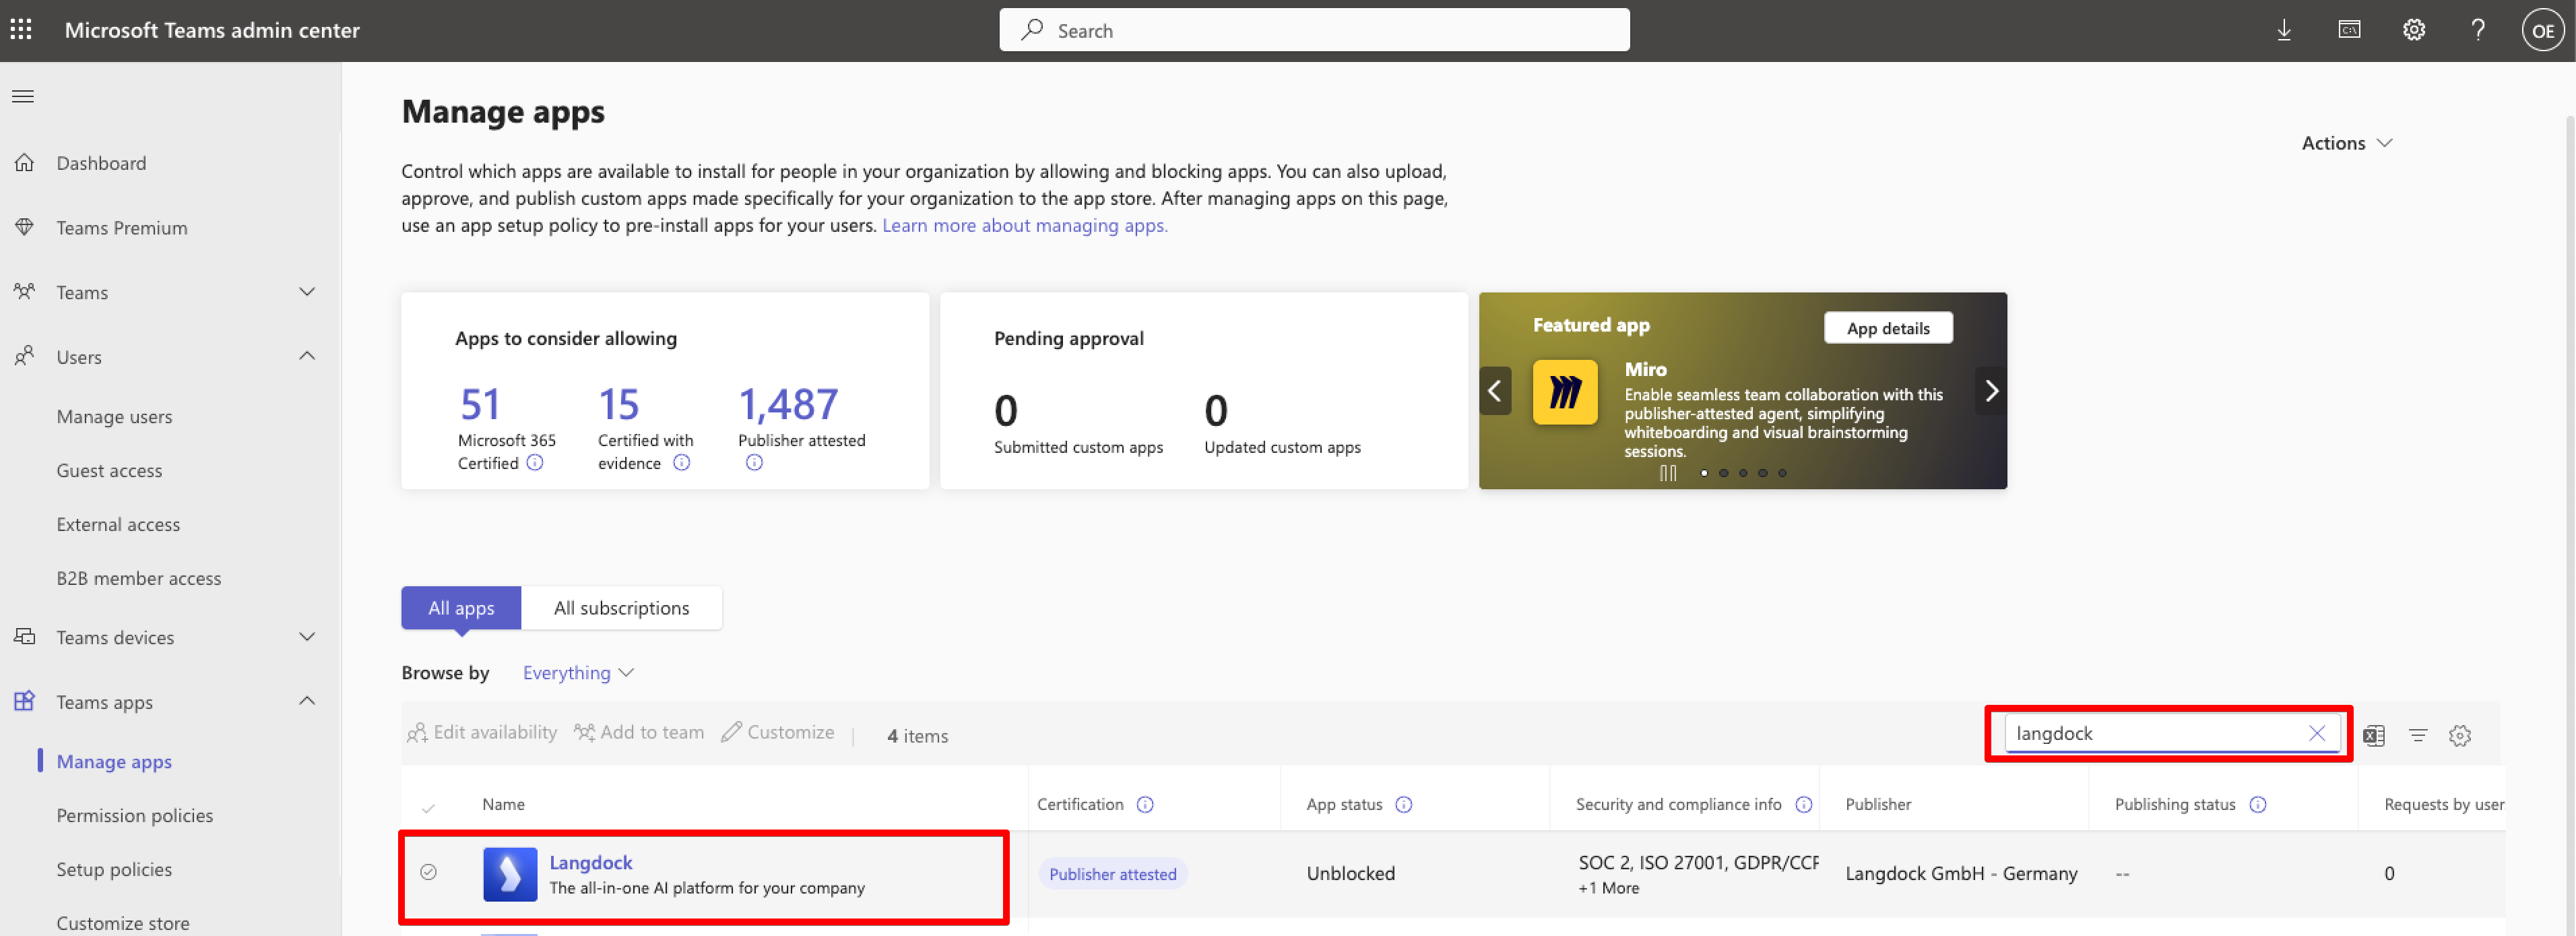
Task: Clear the langdock search with X
Action: pos(2317,733)
